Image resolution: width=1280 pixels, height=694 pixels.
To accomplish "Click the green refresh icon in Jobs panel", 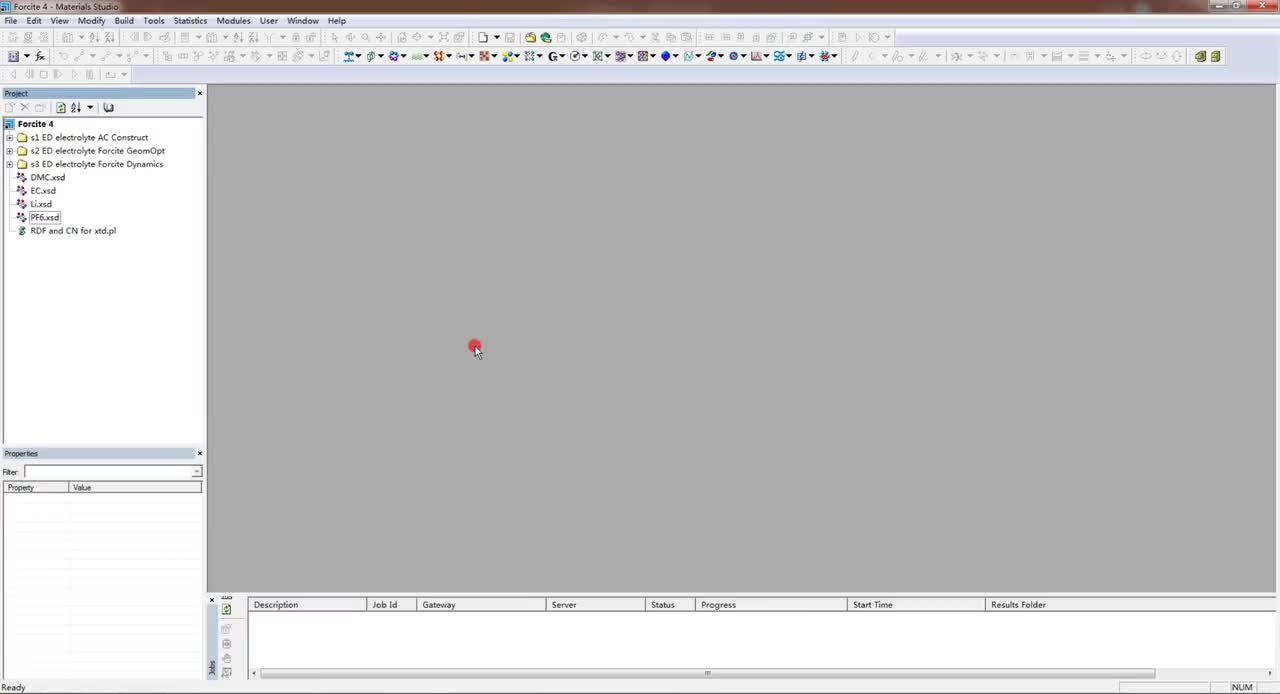I will (226, 609).
